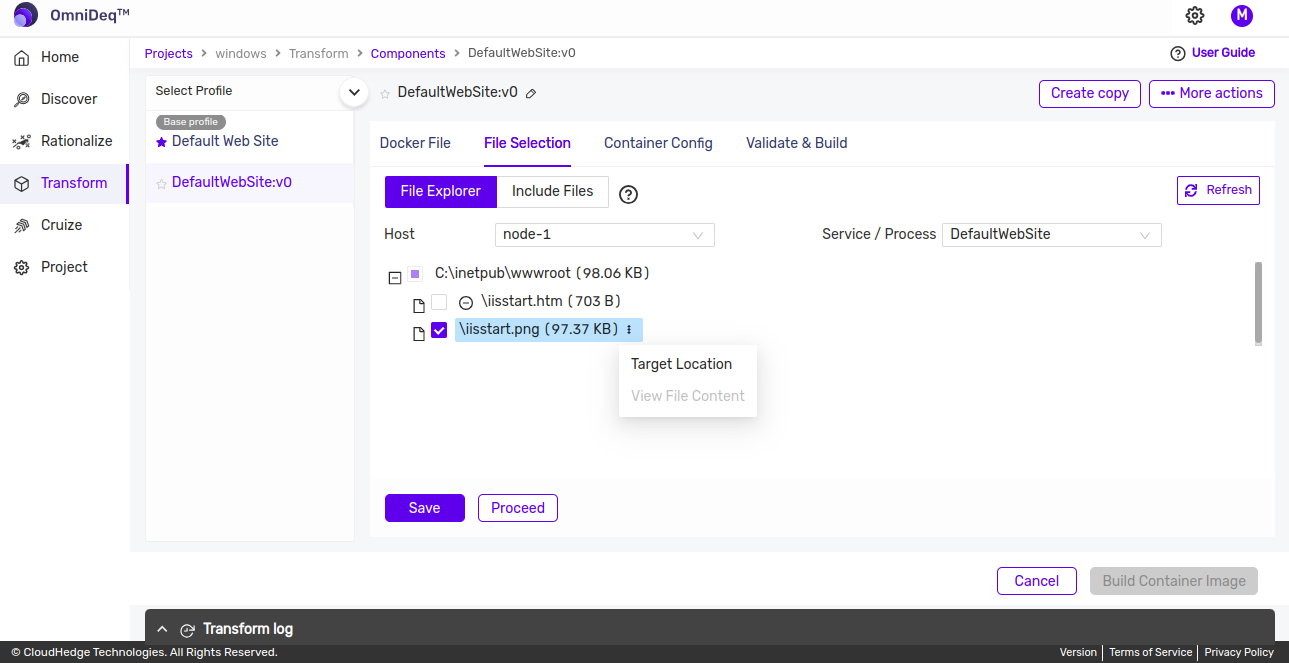Click the help question mark icon
The width and height of the screenshot is (1289, 663).
tap(628, 194)
